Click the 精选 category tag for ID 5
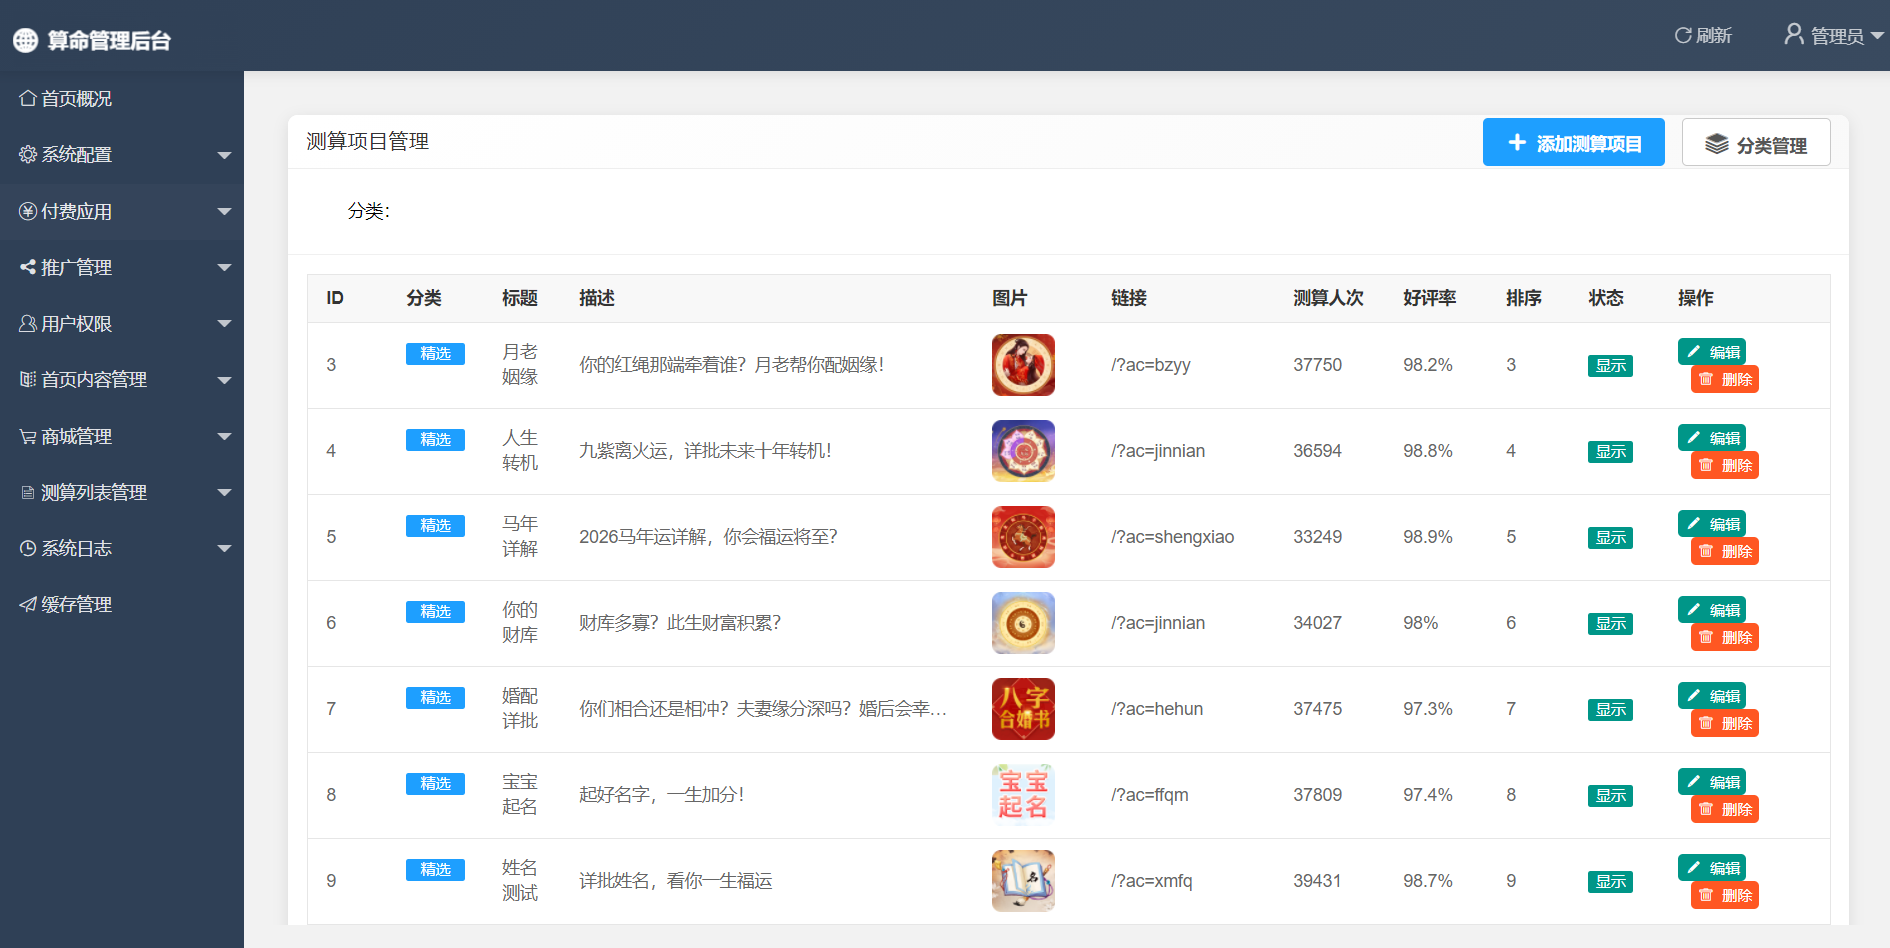The image size is (1890, 948). [435, 526]
